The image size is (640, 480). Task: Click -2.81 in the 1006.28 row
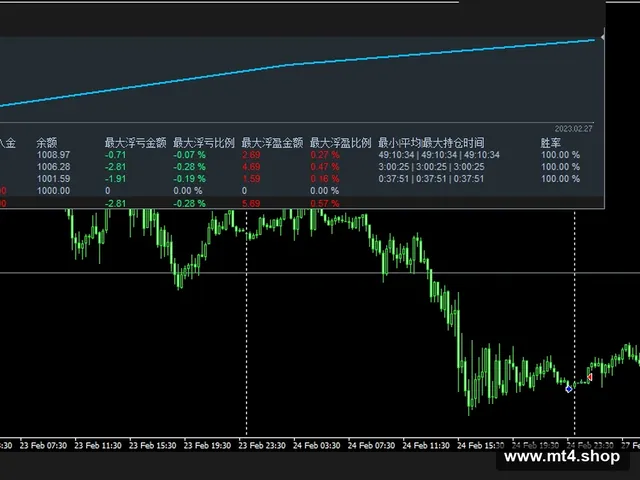(x=116, y=167)
